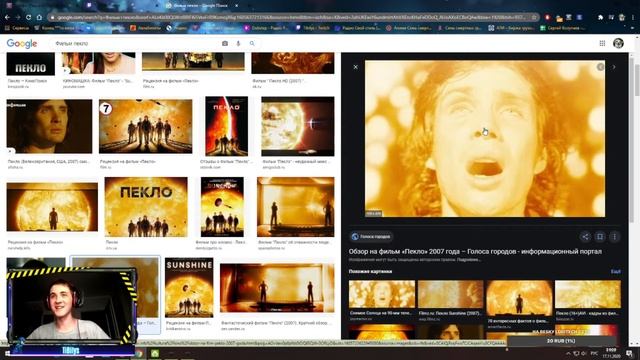Open the Google apps grid
The height and width of the screenshot is (360, 640).
(602, 43)
